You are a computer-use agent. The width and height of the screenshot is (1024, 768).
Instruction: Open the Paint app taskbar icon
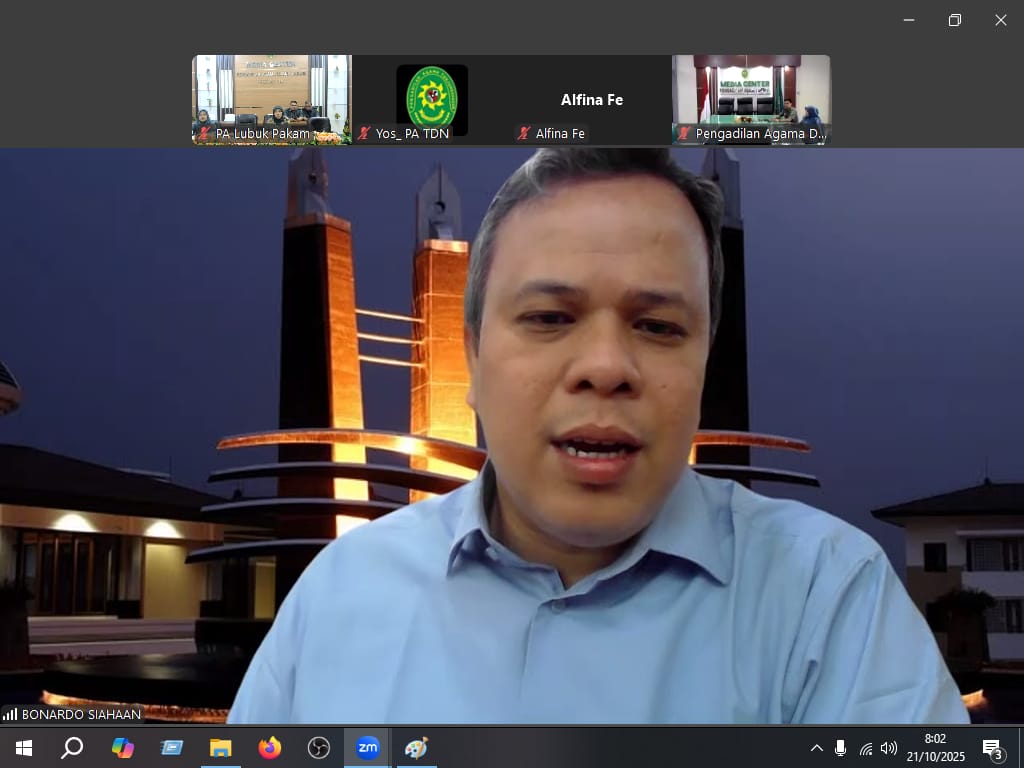point(416,748)
